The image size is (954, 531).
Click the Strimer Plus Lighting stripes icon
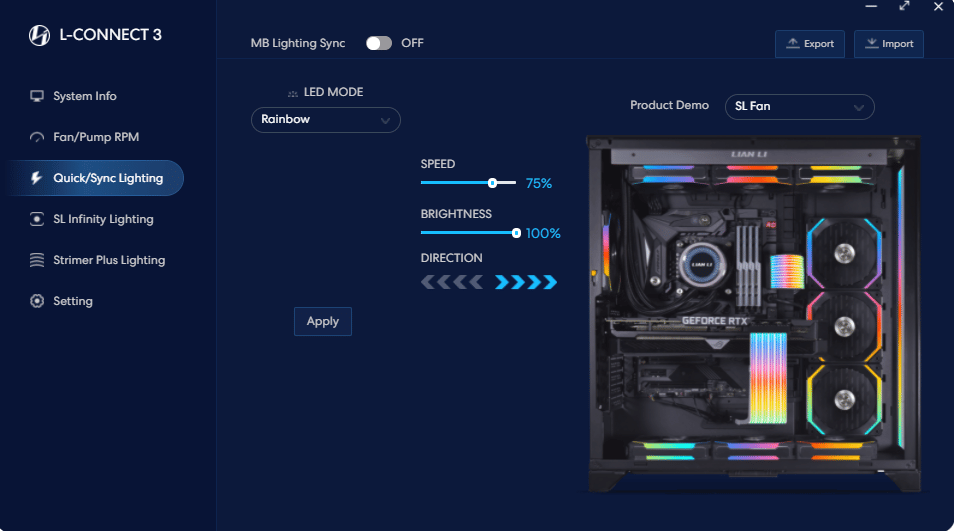(x=37, y=260)
